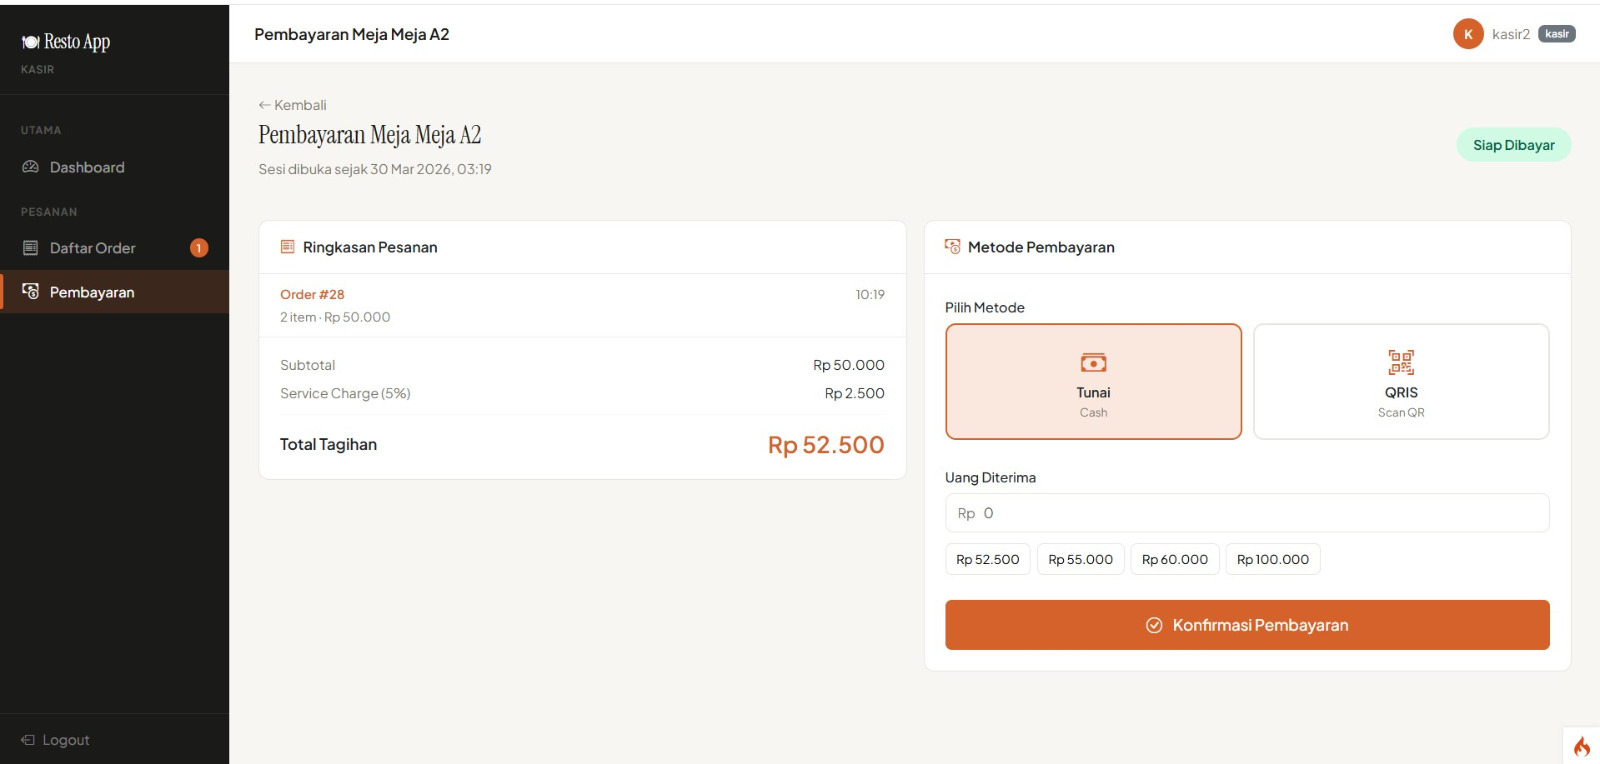1600x764 pixels.
Task: Click the Logout arrow icon
Action: point(28,740)
